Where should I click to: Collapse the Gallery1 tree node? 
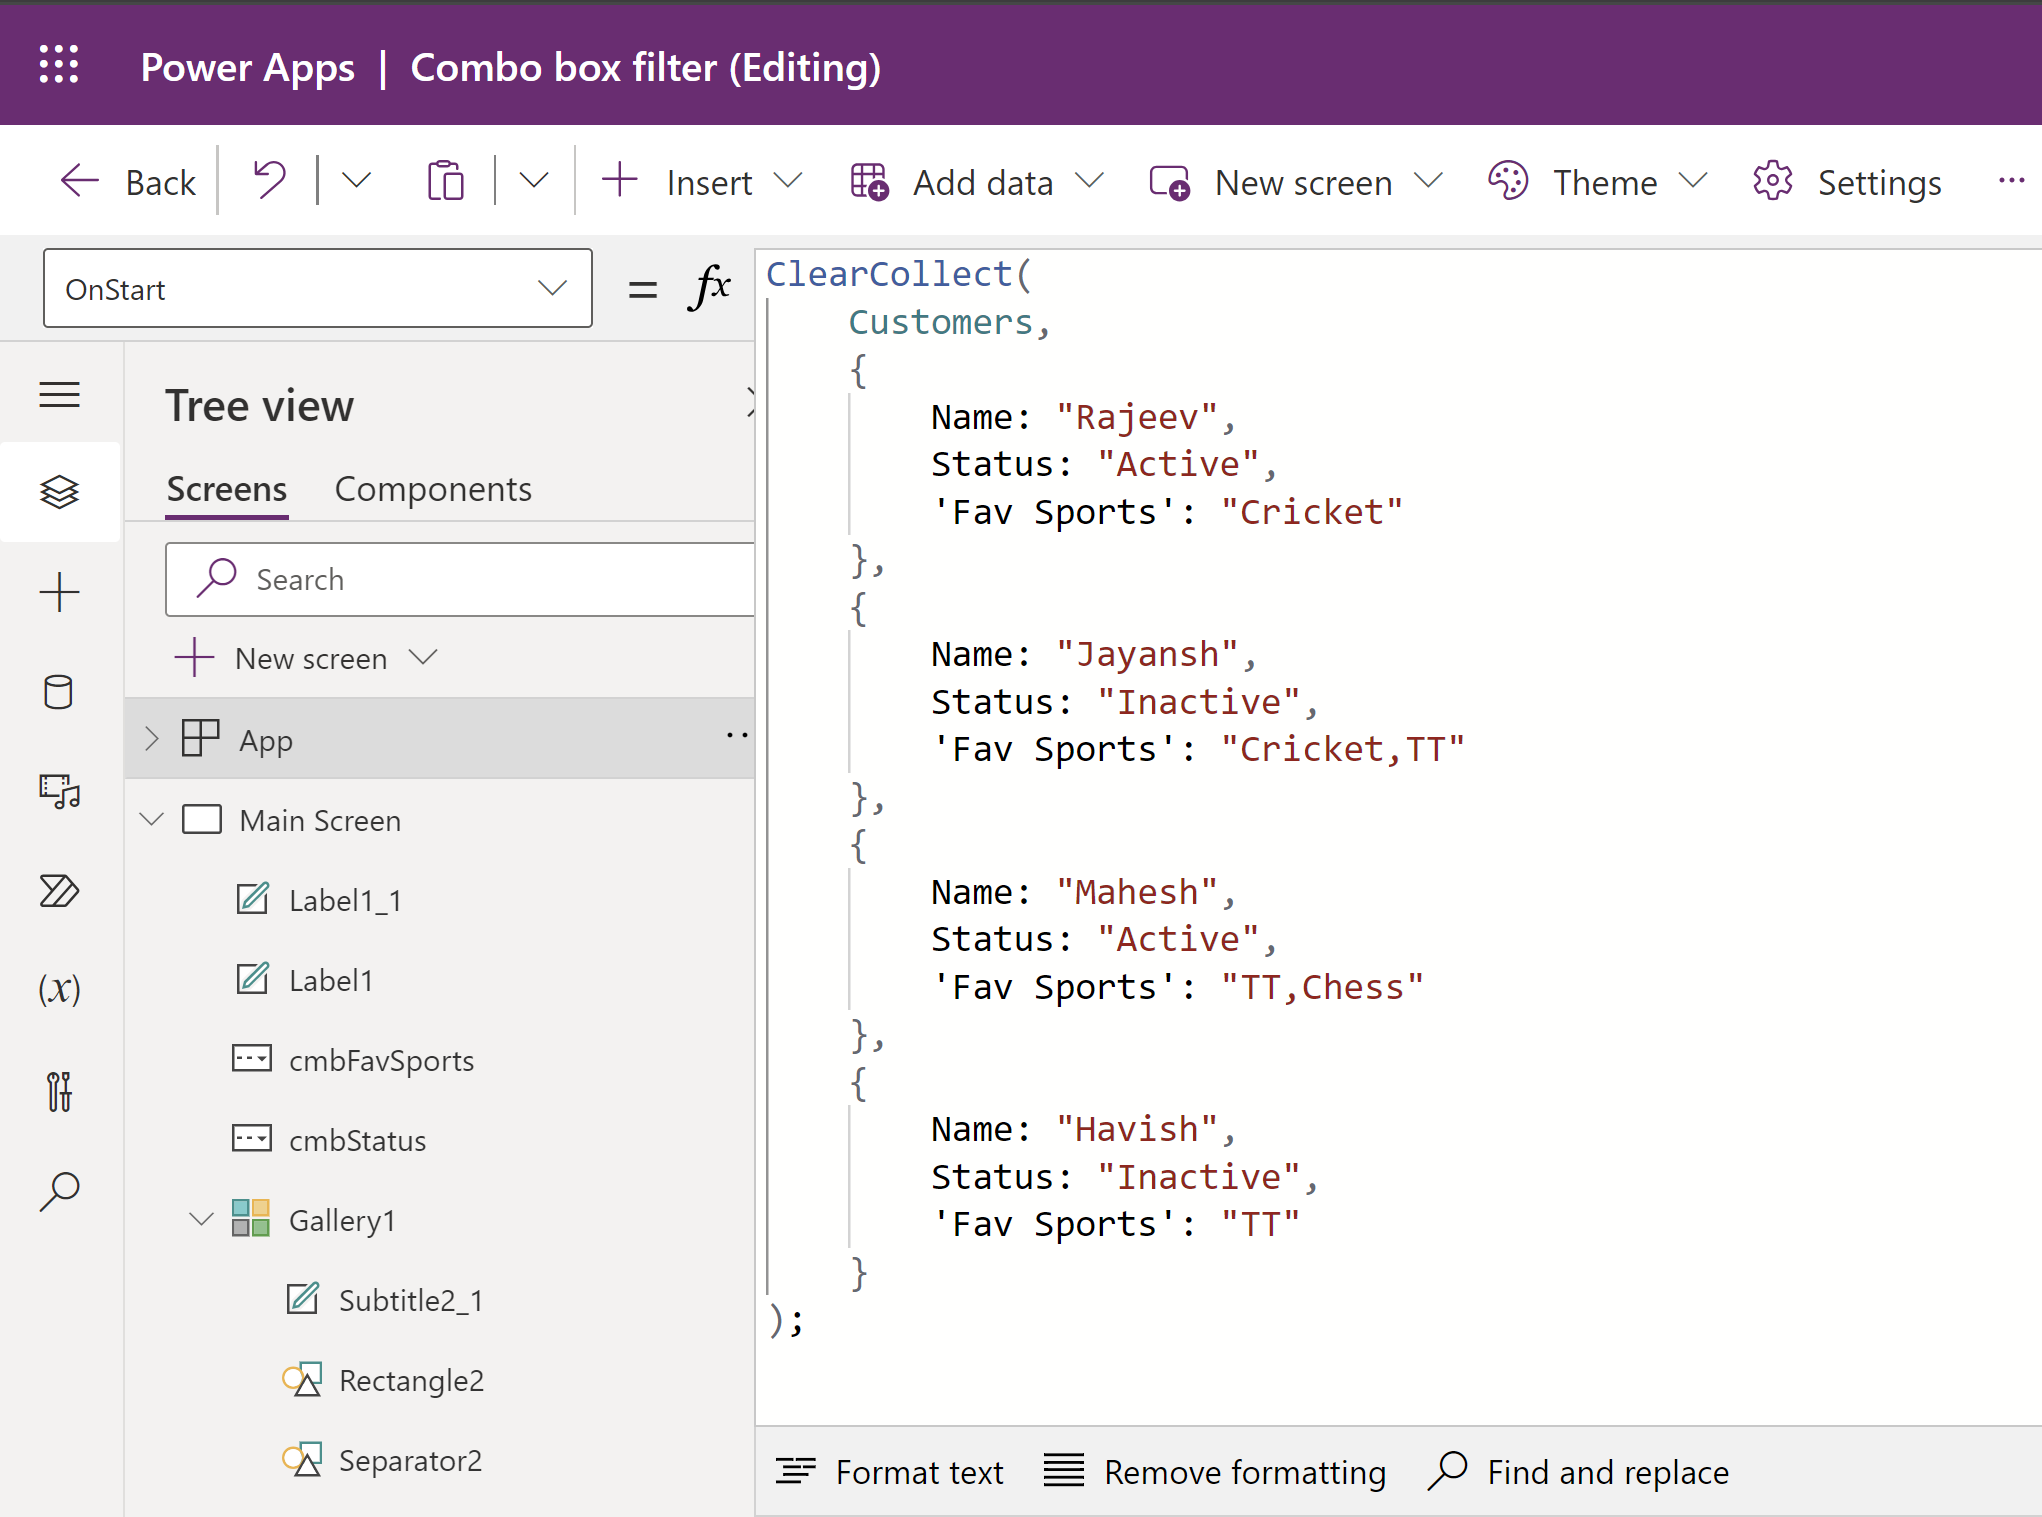click(202, 1220)
